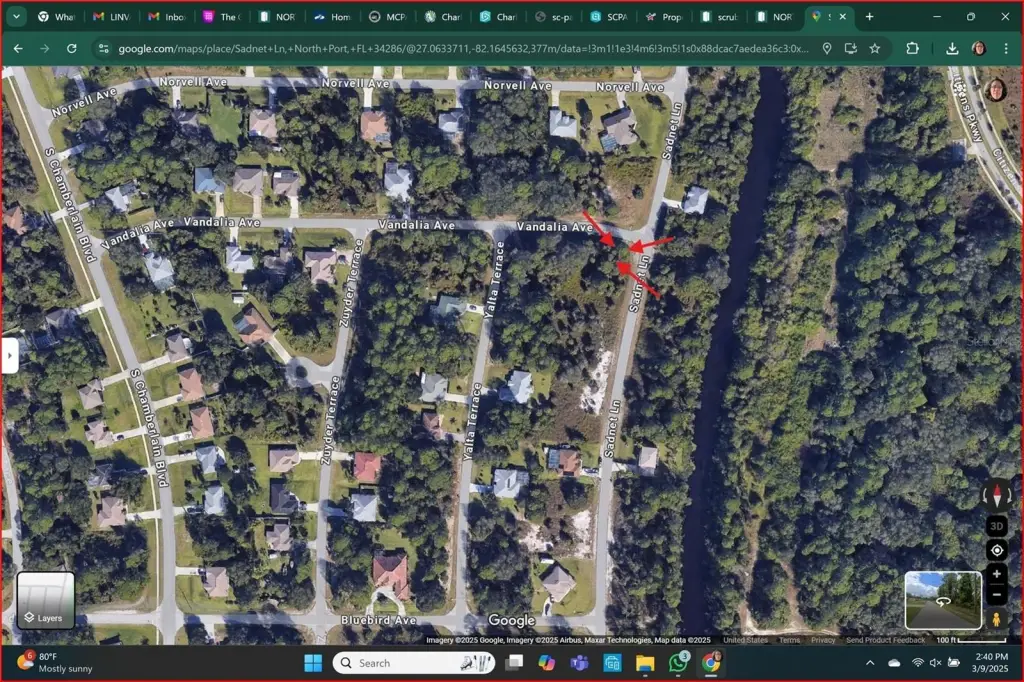Open the Street View preview thumbnail
The width and height of the screenshot is (1024, 682).
click(x=942, y=600)
